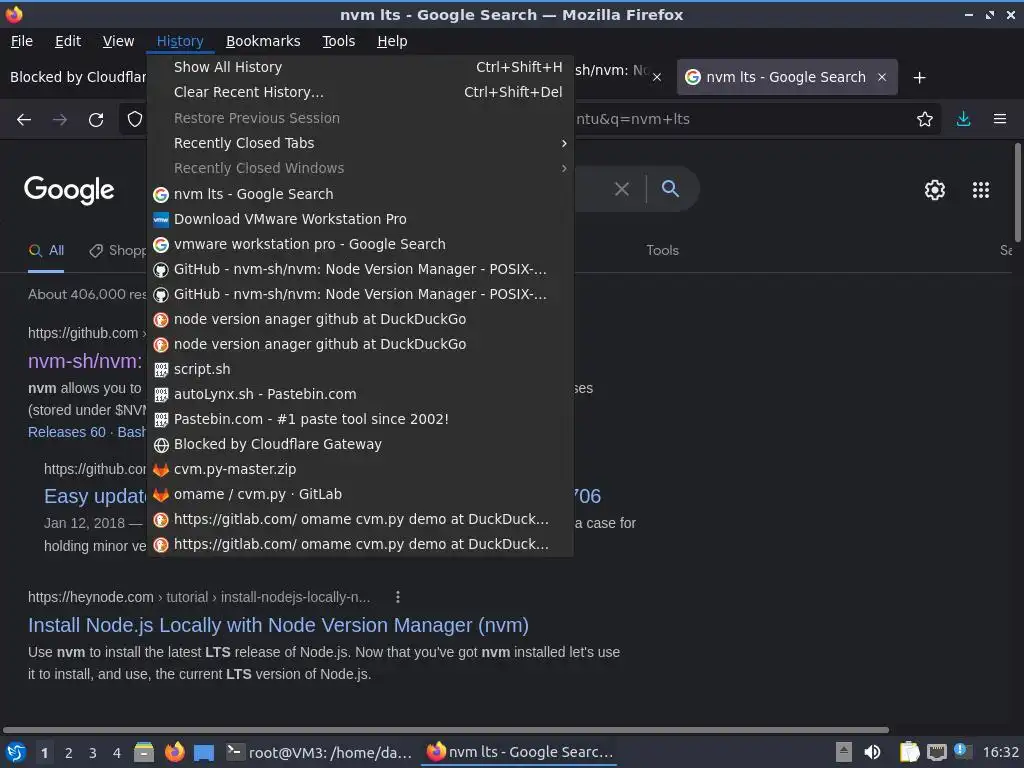Open the Google apps grid
Screen dimensions: 1024x768
tap(980, 190)
